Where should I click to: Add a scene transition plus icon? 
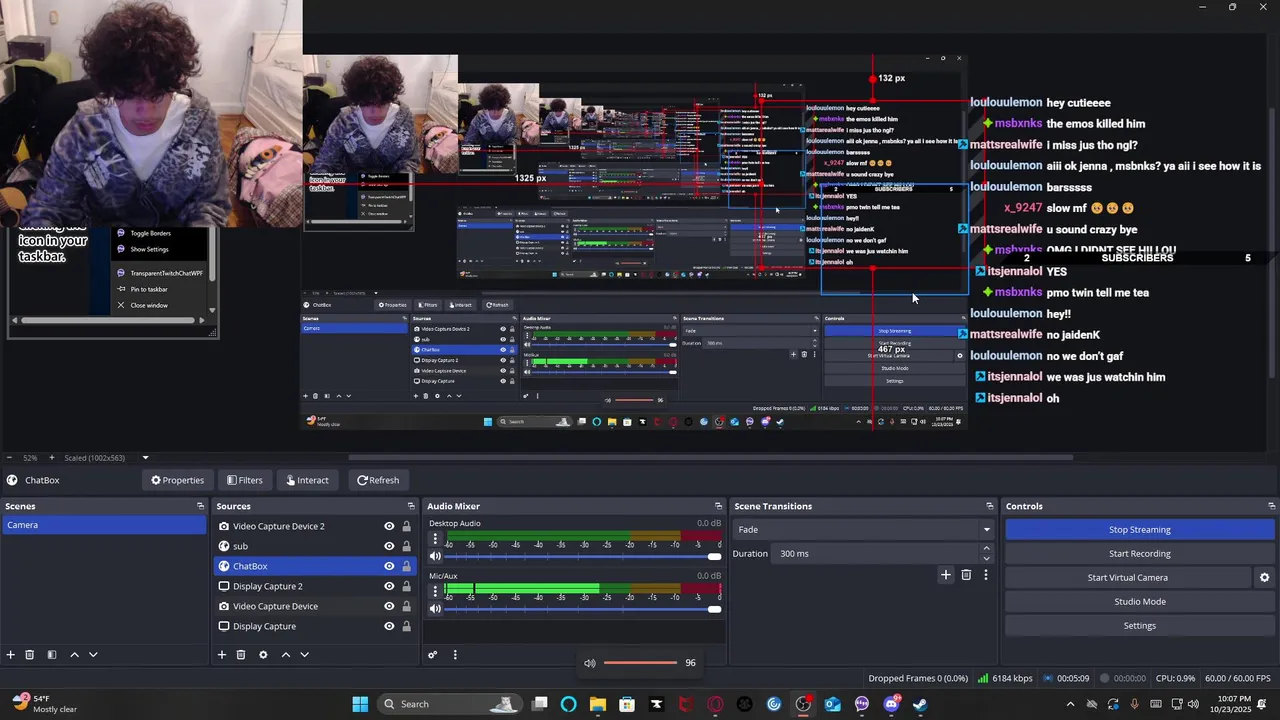point(946,575)
